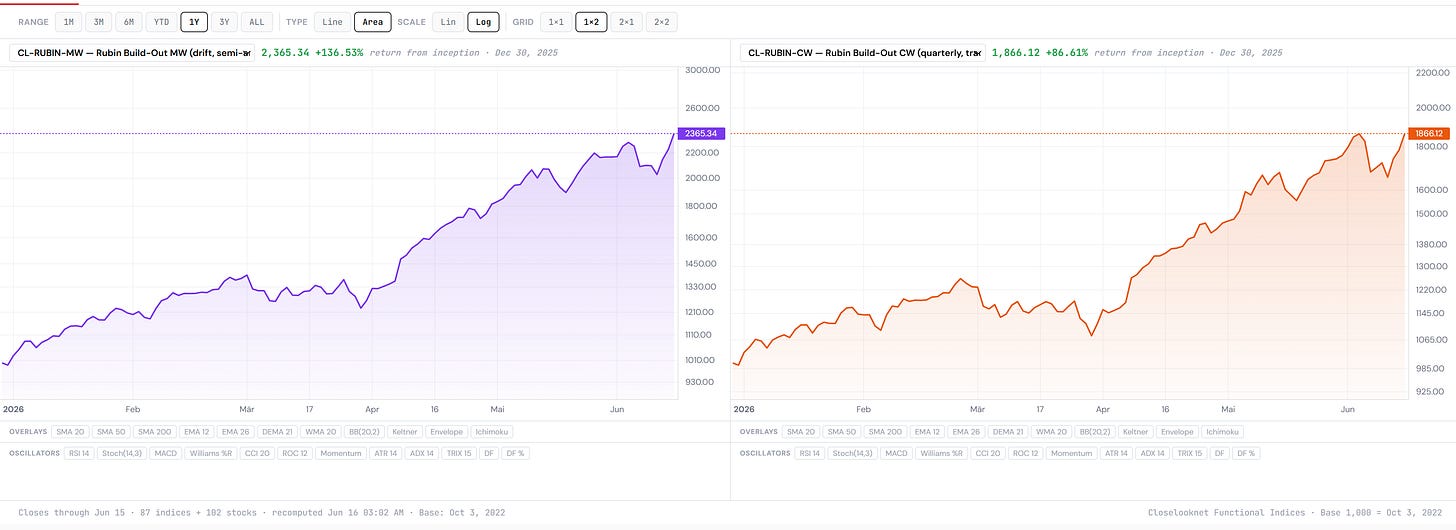Toggle Momentum oscillator under MW chart
1456x530 pixels.
(341, 453)
